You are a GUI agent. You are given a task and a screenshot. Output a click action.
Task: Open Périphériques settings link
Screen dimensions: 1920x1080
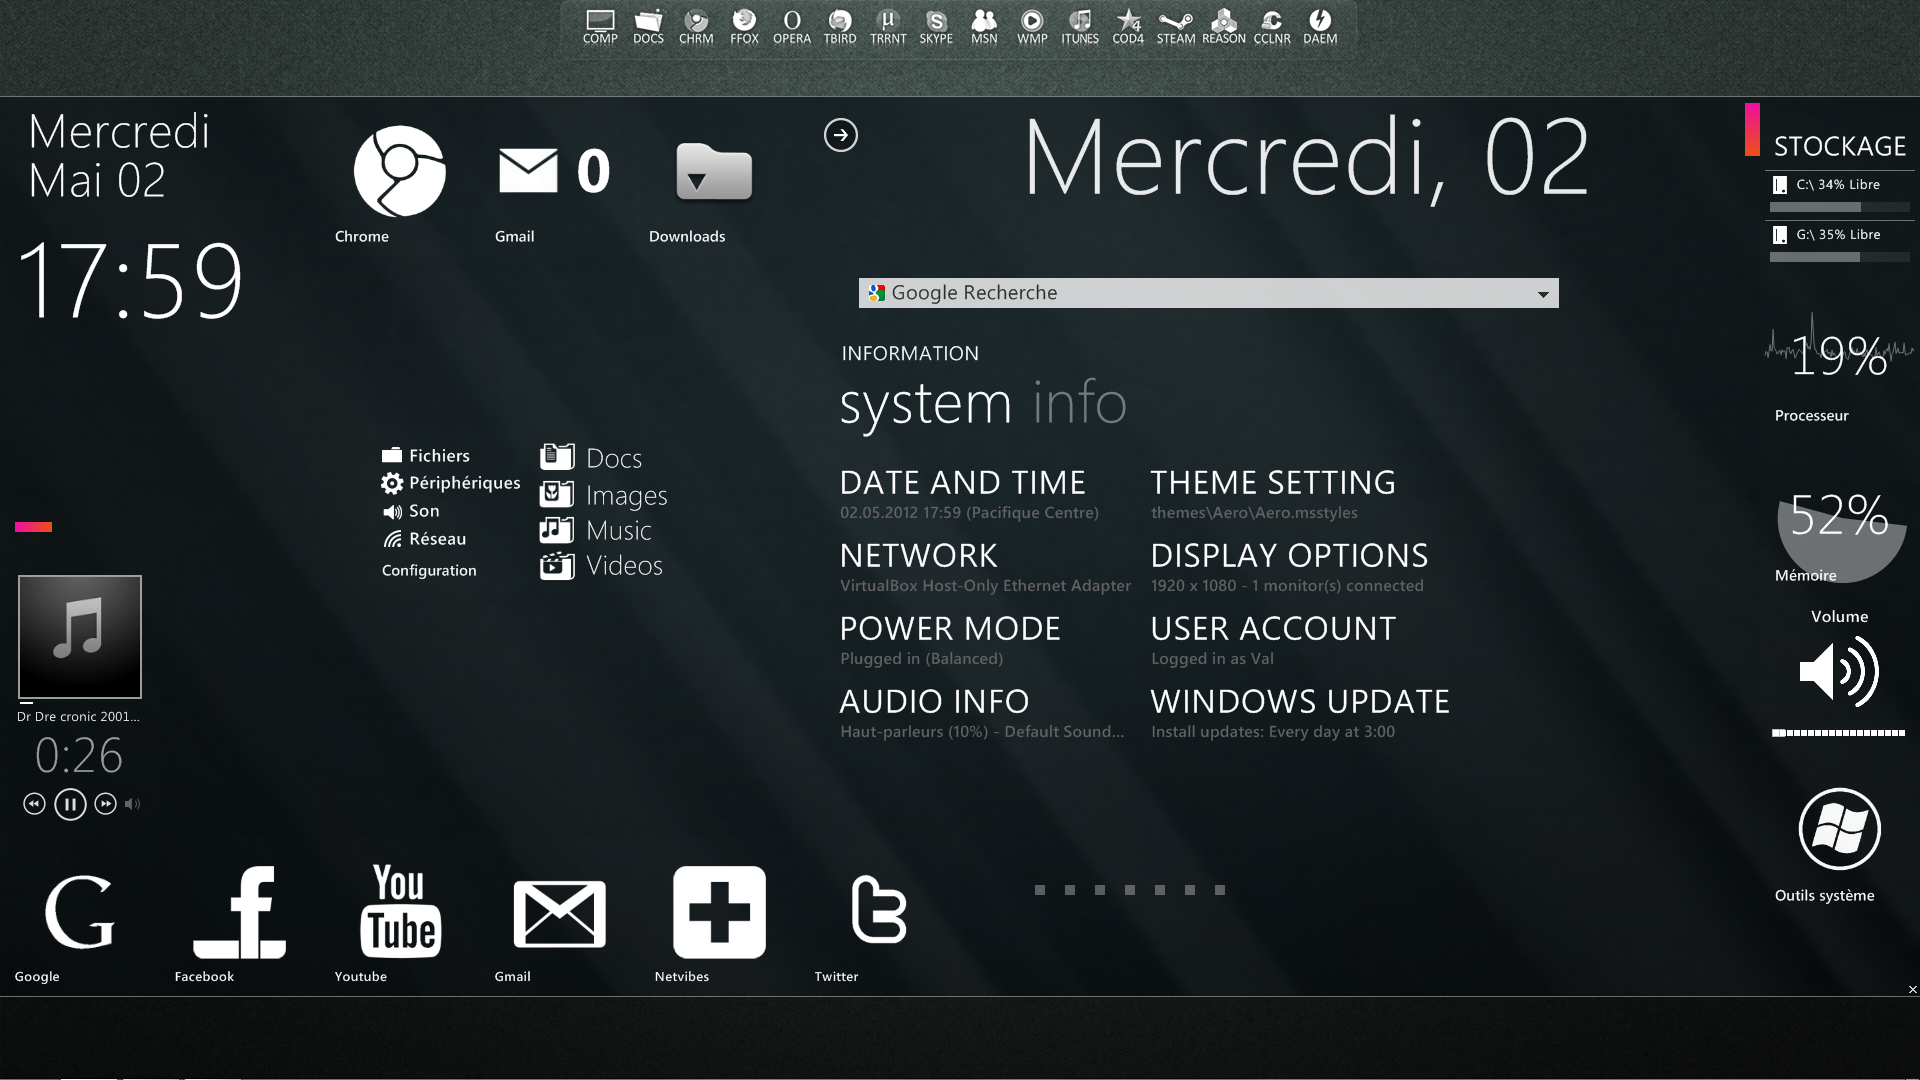(x=451, y=483)
